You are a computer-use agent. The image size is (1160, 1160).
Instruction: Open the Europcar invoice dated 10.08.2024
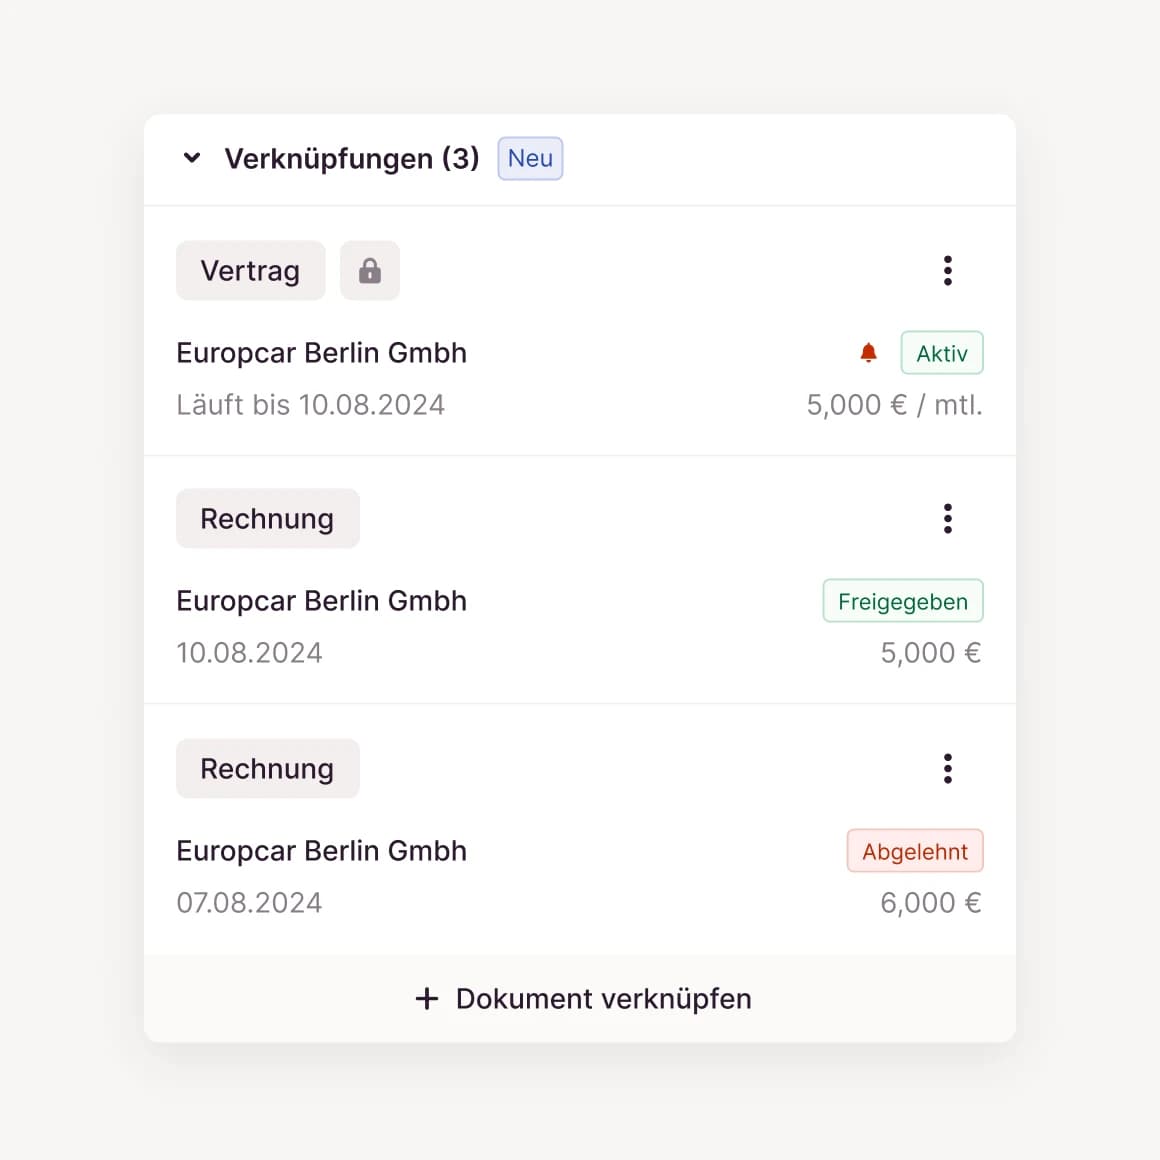[321, 601]
